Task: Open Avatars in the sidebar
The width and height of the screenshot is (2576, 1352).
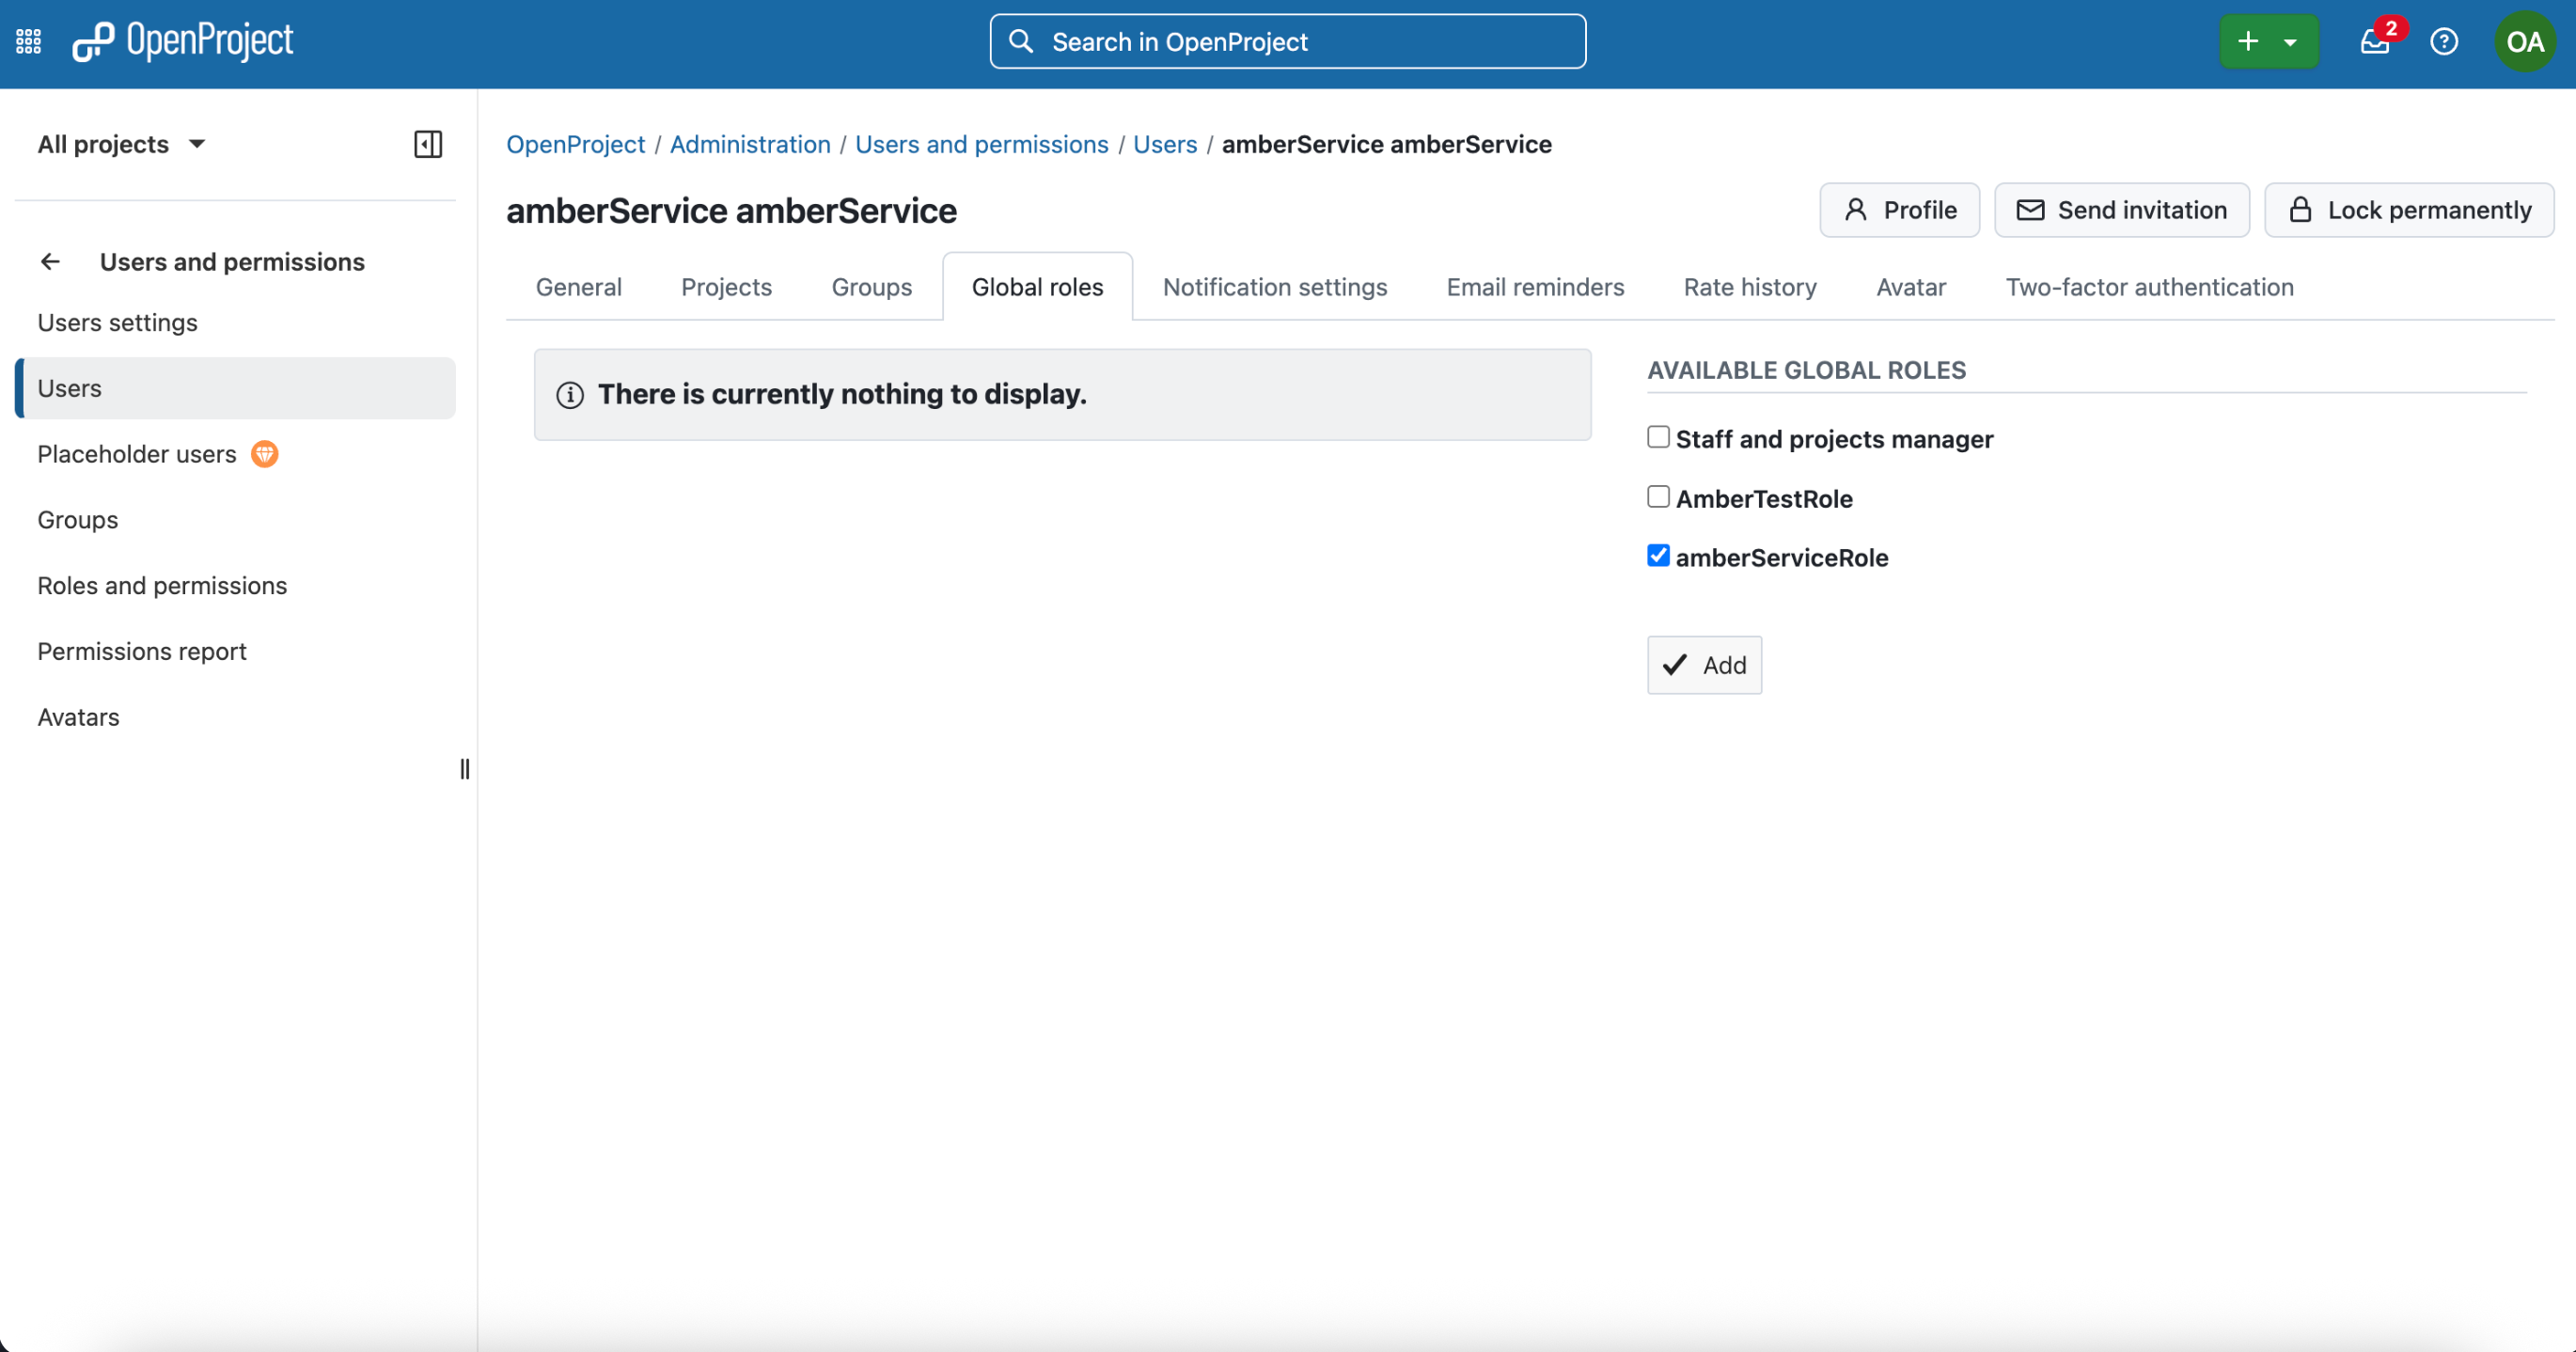Action: point(235,718)
